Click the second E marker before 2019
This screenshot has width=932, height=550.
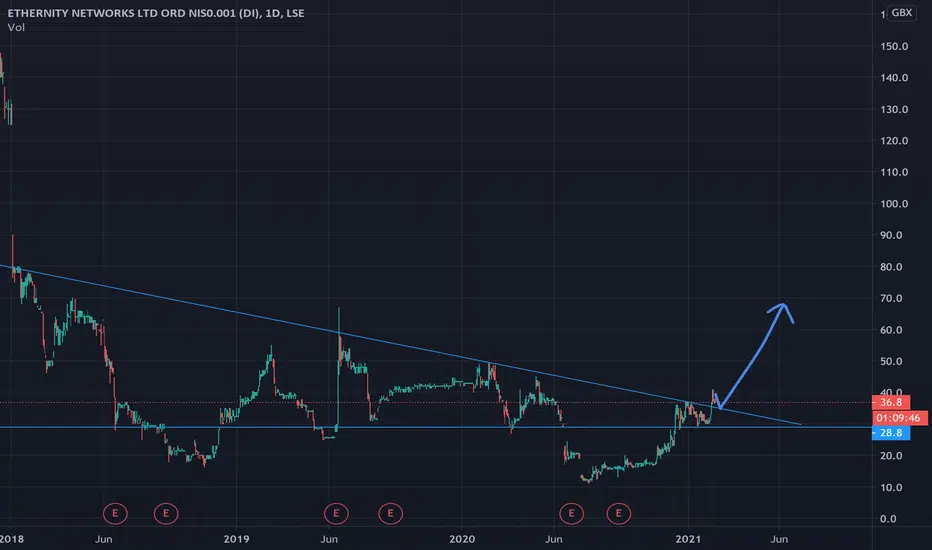click(x=166, y=513)
